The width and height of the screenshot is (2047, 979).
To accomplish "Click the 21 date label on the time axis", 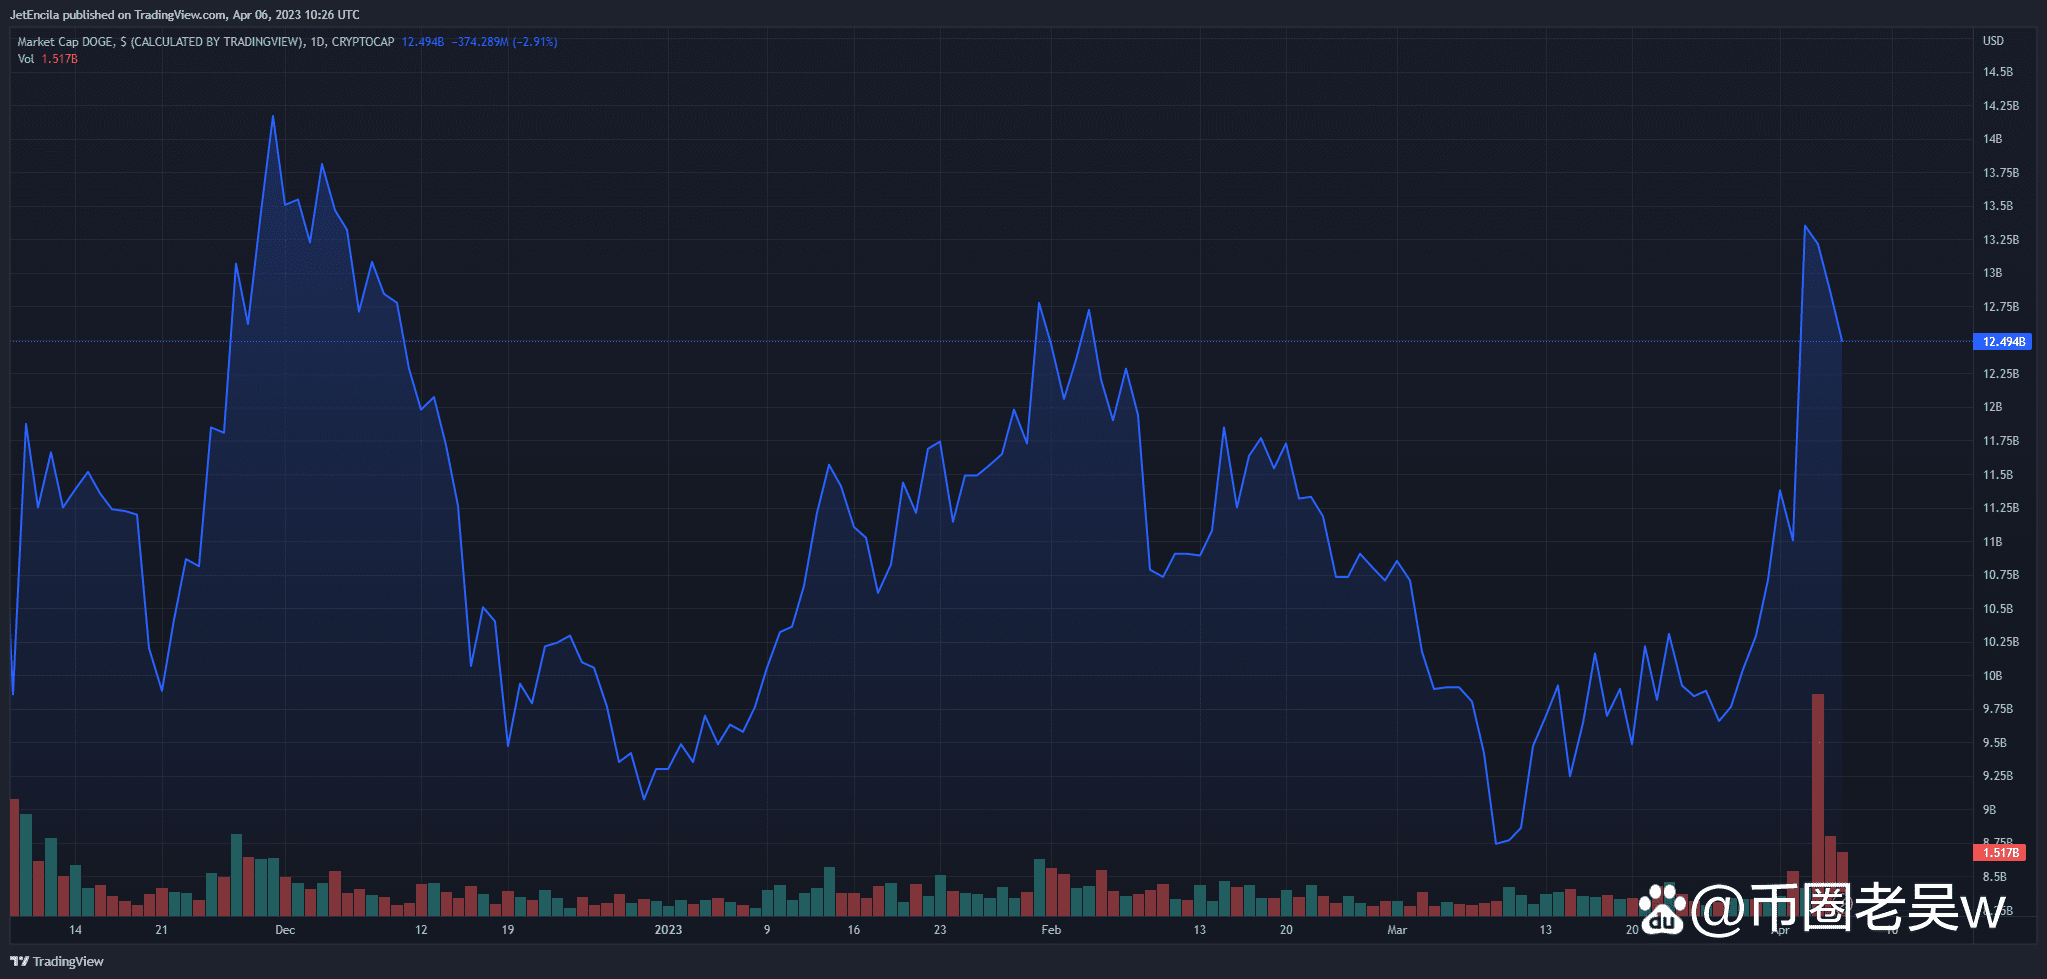I will 162,930.
